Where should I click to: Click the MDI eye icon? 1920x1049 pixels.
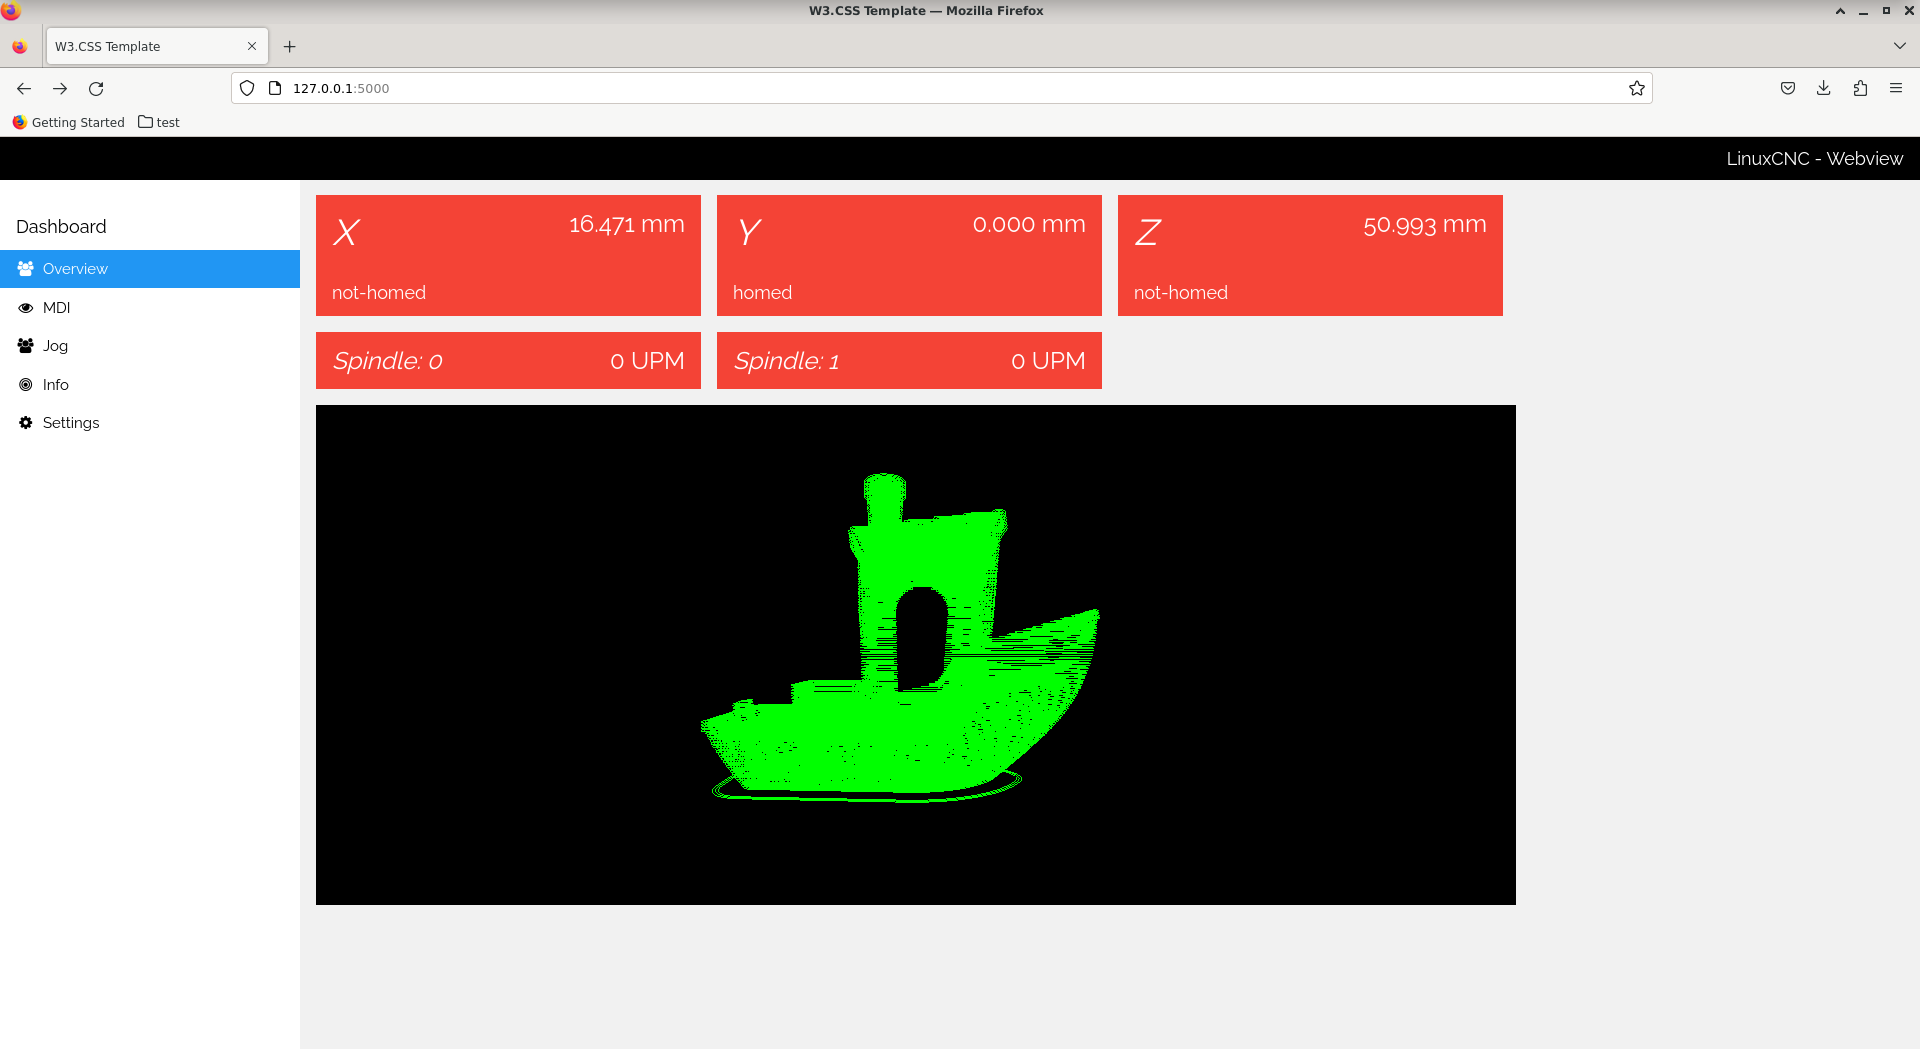pyautogui.click(x=26, y=308)
